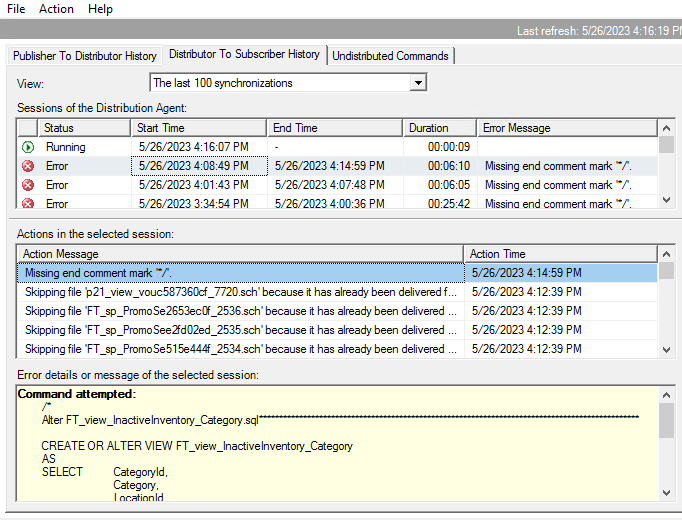Click error icon for 4:08:49 PM session

coord(28,166)
